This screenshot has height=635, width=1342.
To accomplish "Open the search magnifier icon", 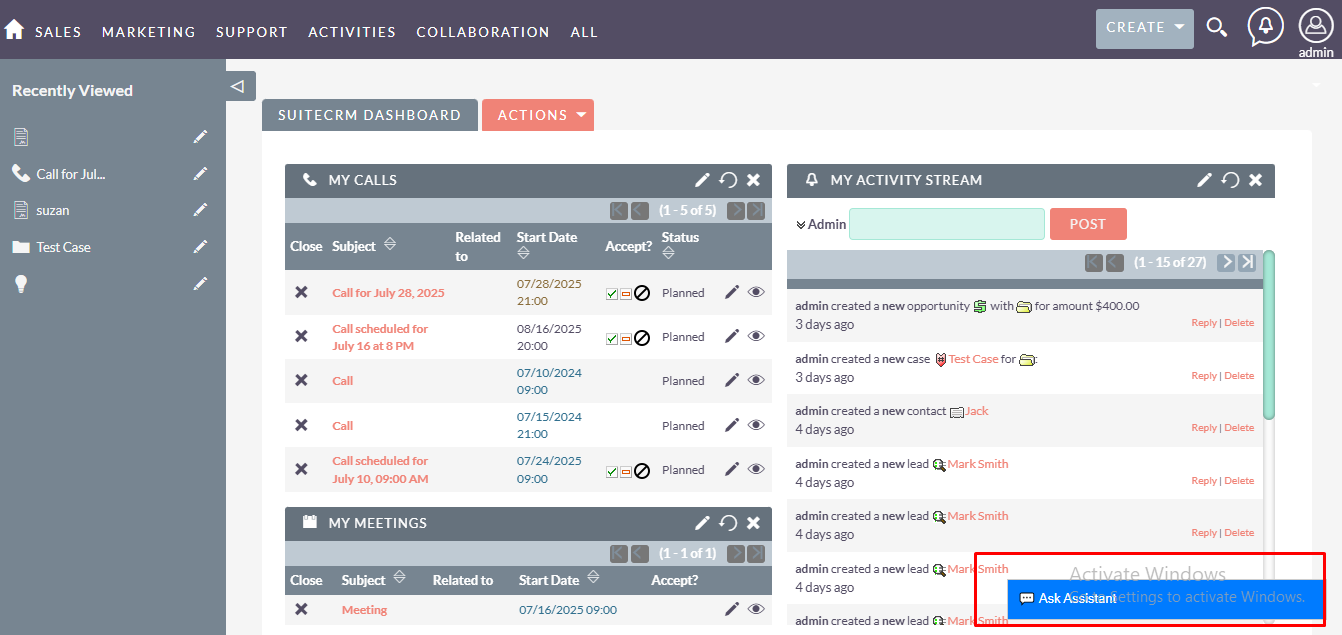I will click(x=1216, y=28).
